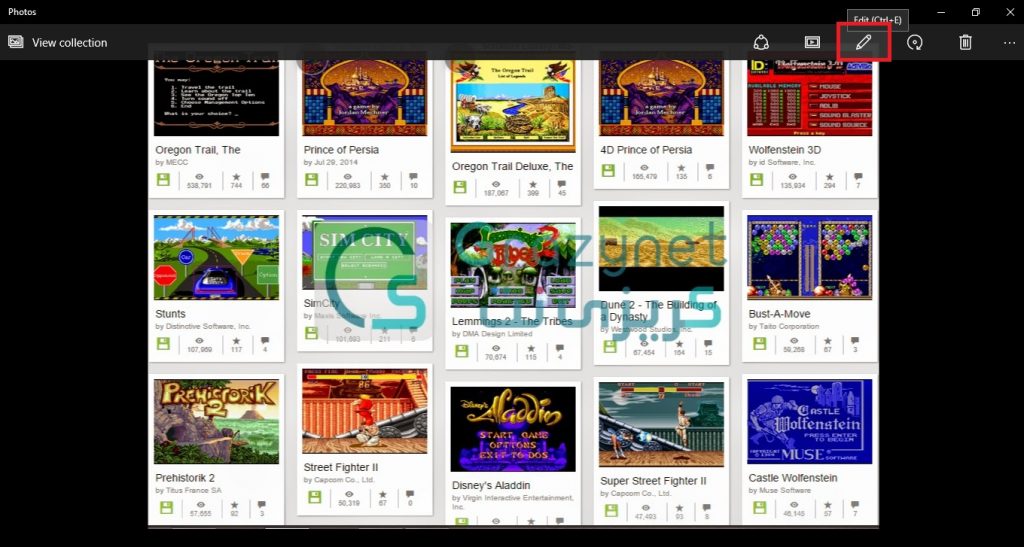
Task: Click the Prehistorik 2 title
Action: pos(185,478)
